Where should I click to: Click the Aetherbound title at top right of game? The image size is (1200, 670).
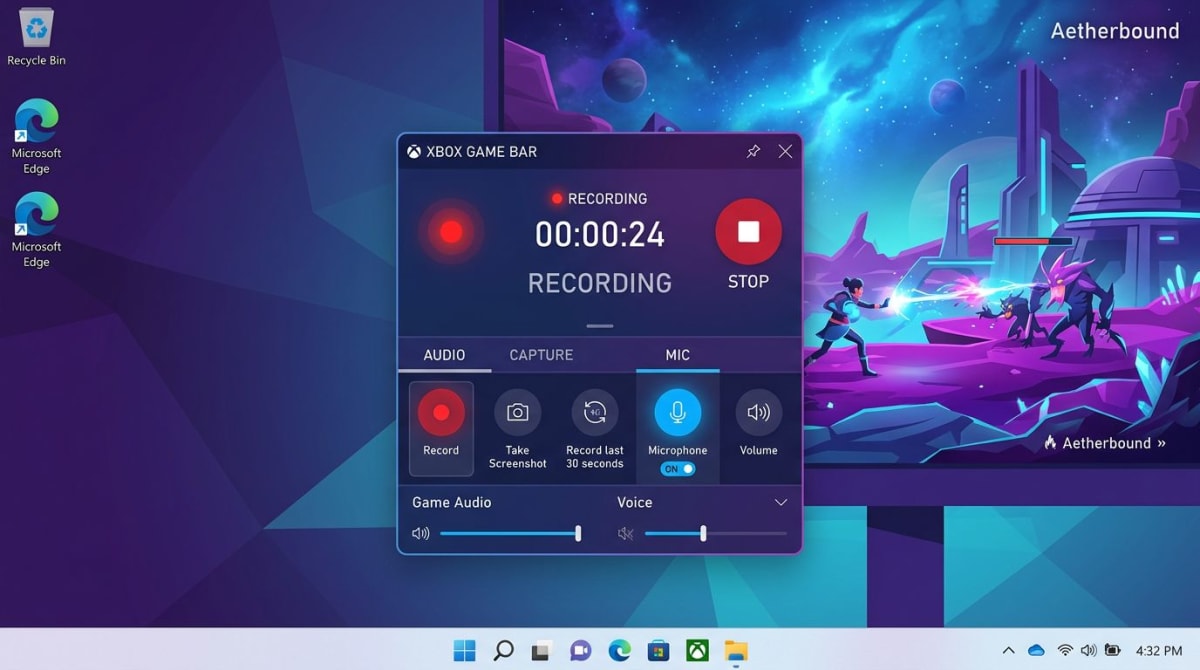pyautogui.click(x=1115, y=31)
